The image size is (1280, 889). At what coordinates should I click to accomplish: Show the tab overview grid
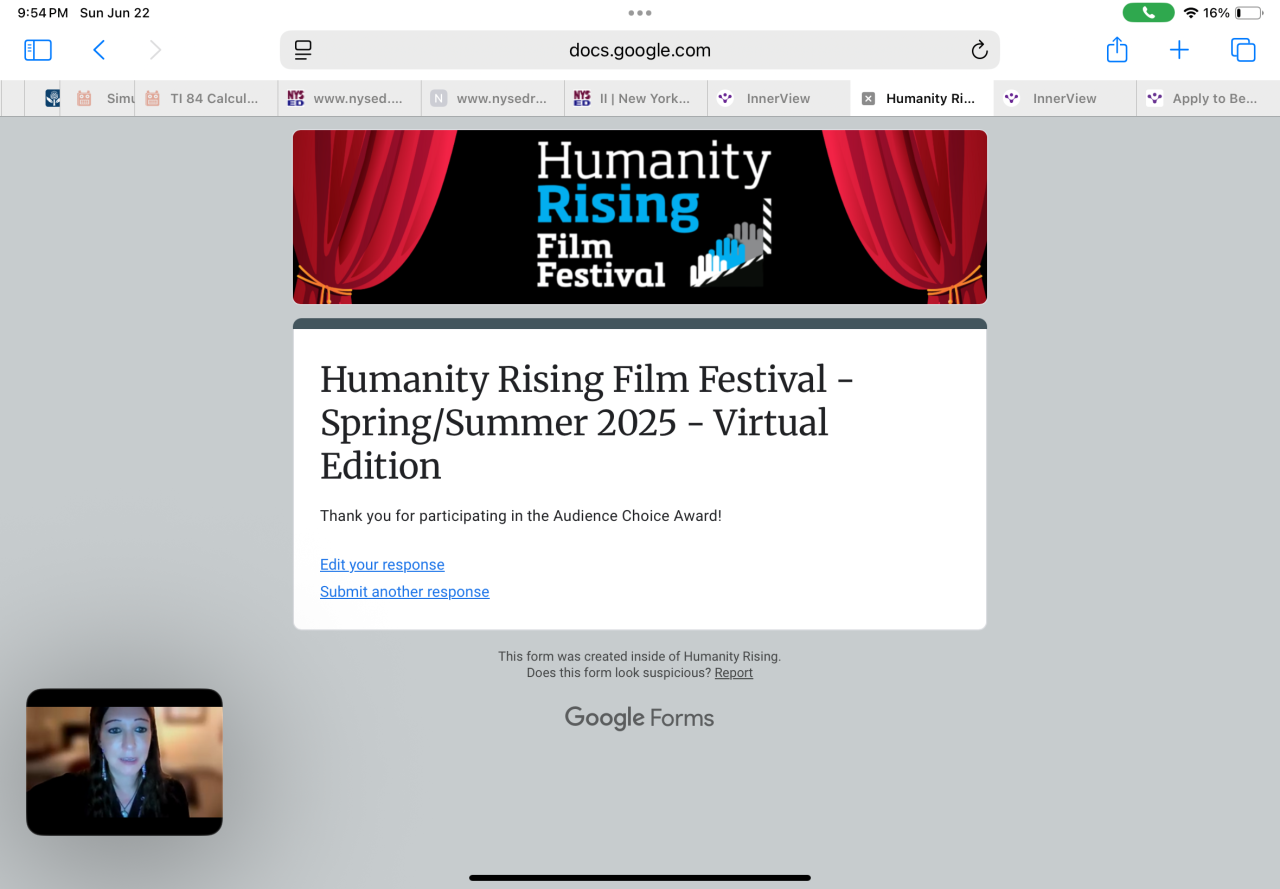coord(1243,50)
